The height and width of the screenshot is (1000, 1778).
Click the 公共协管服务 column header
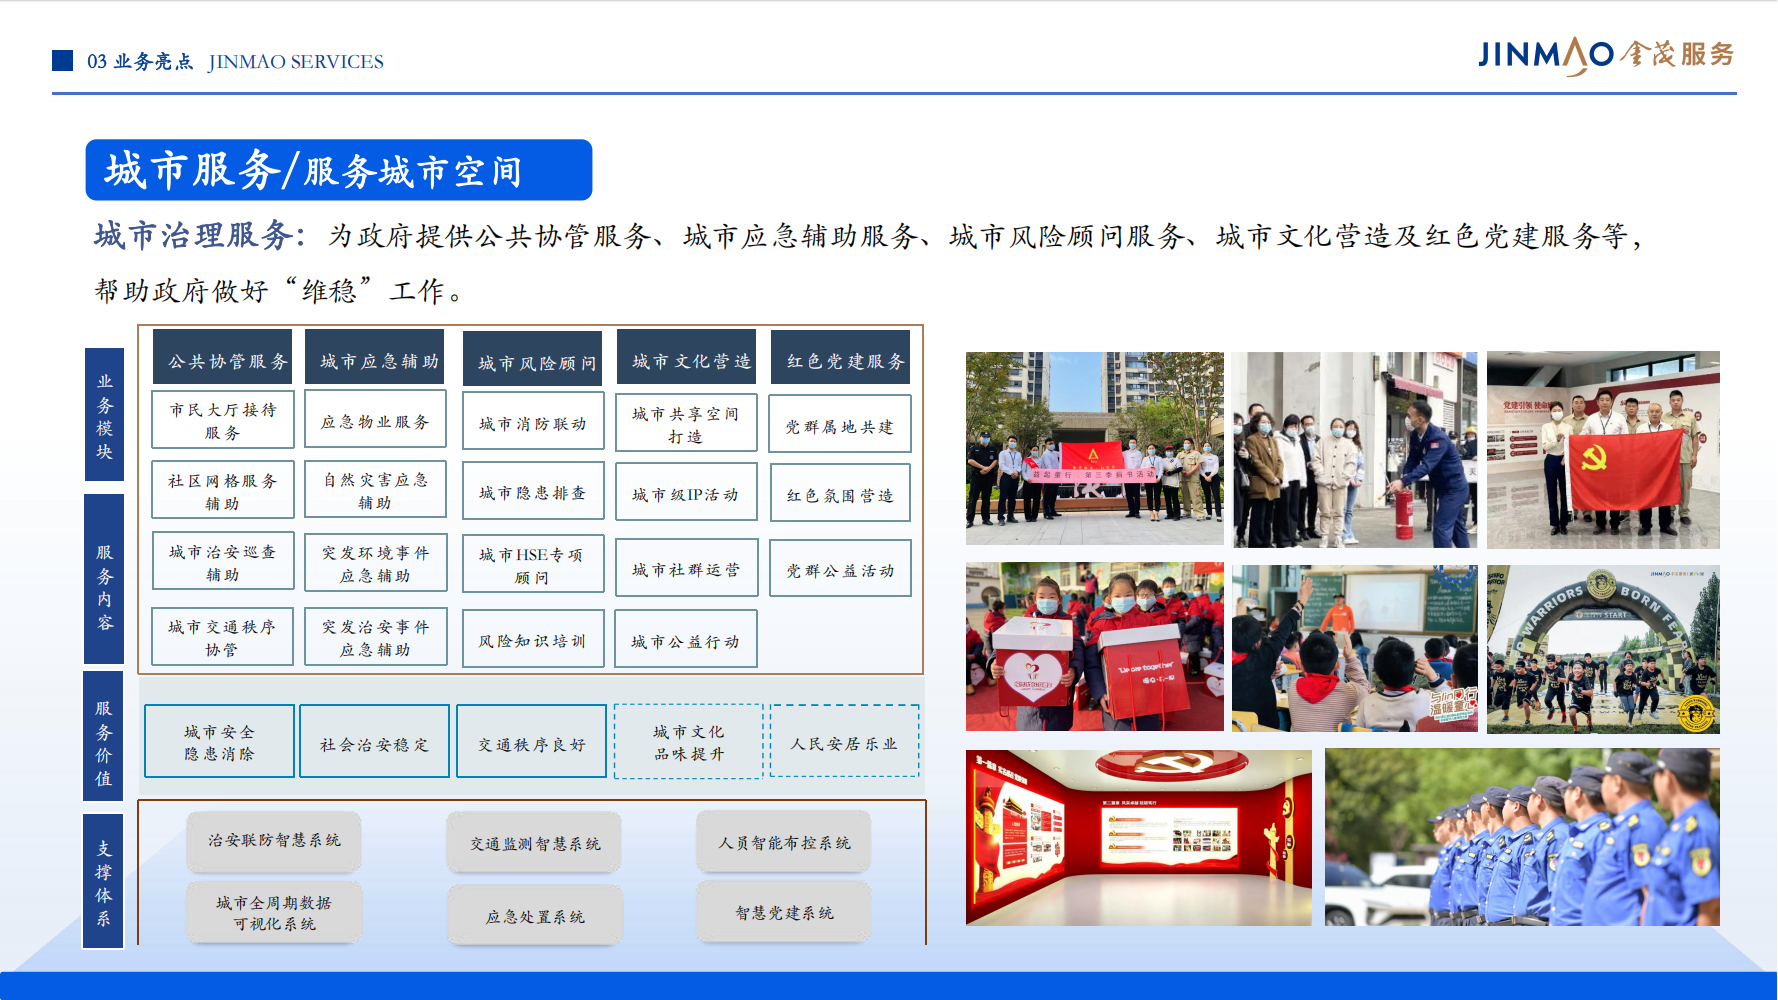[223, 357]
